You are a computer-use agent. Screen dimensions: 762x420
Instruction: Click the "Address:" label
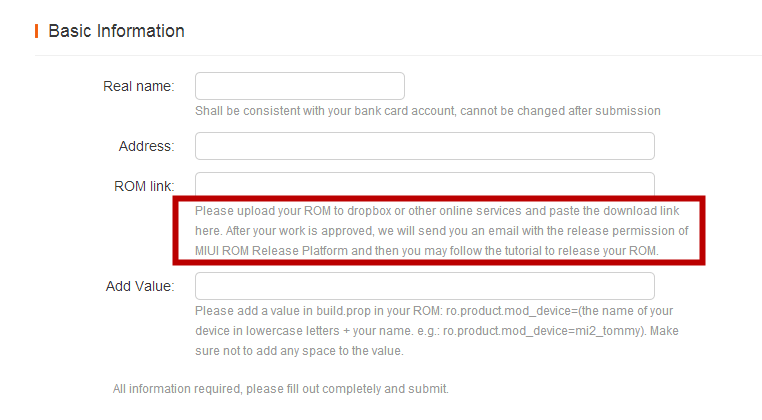146,146
